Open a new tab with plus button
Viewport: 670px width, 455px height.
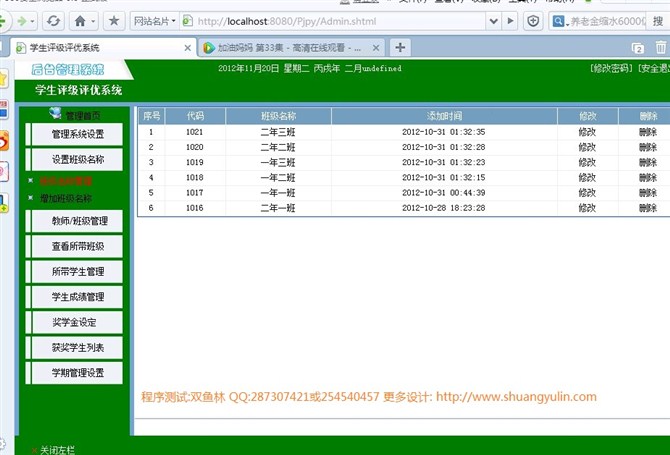400,47
